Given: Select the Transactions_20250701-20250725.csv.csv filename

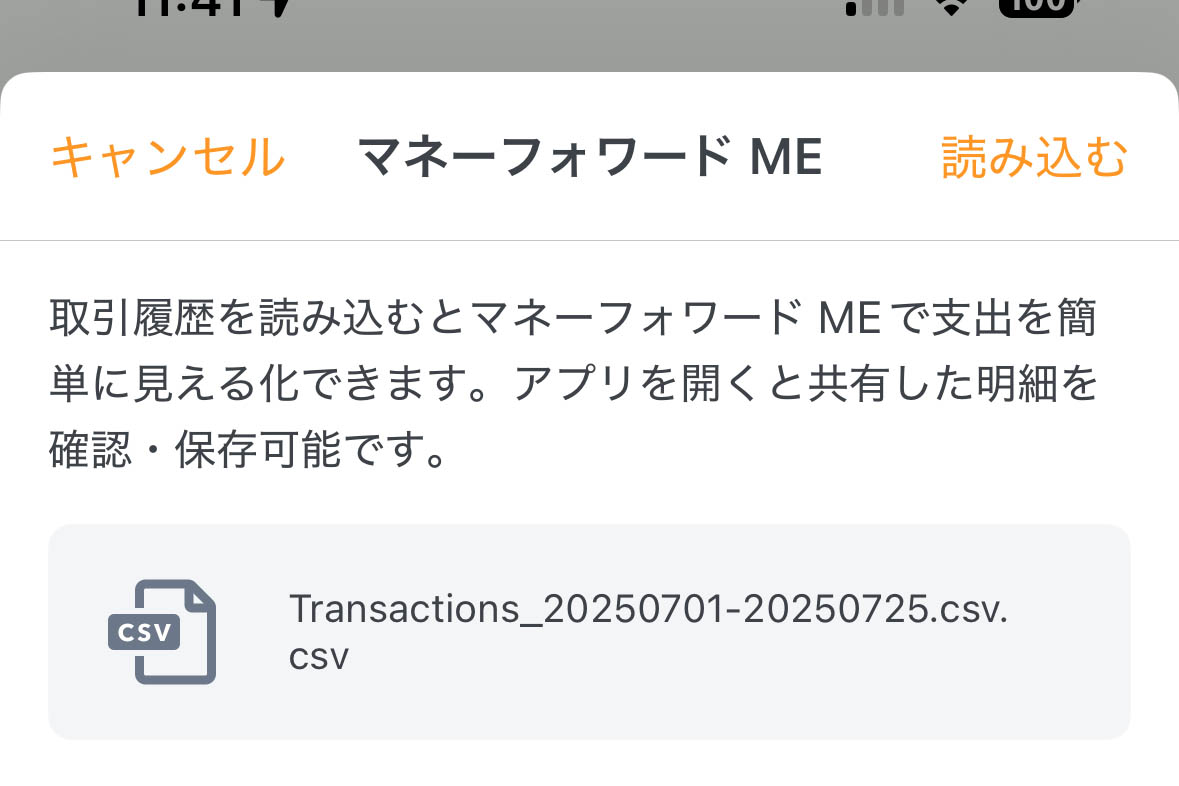Looking at the screenshot, I should (x=649, y=630).
